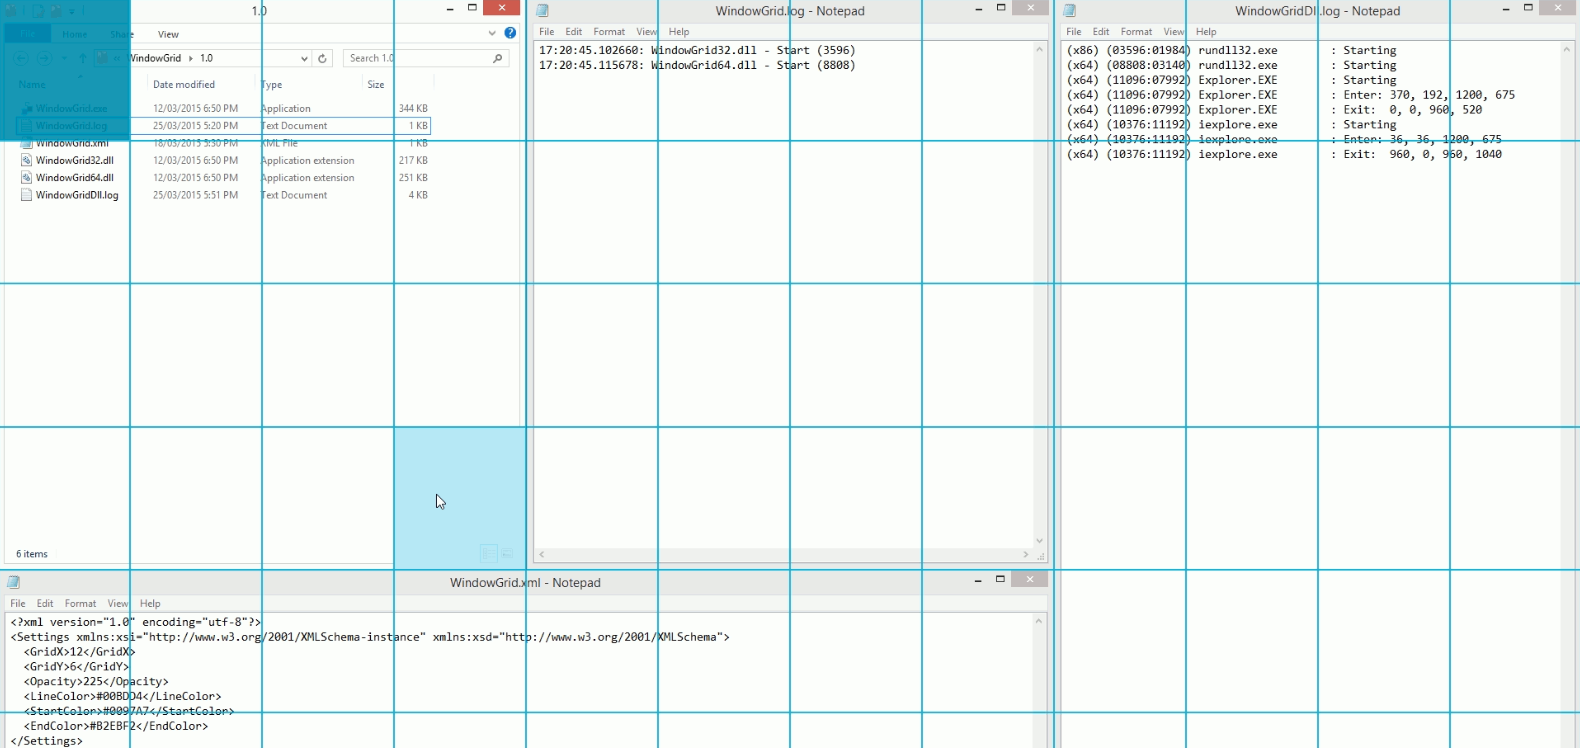1580x748 pixels.
Task: Open Format menu in WindowGridDll.log Notepad
Action: tap(1136, 32)
